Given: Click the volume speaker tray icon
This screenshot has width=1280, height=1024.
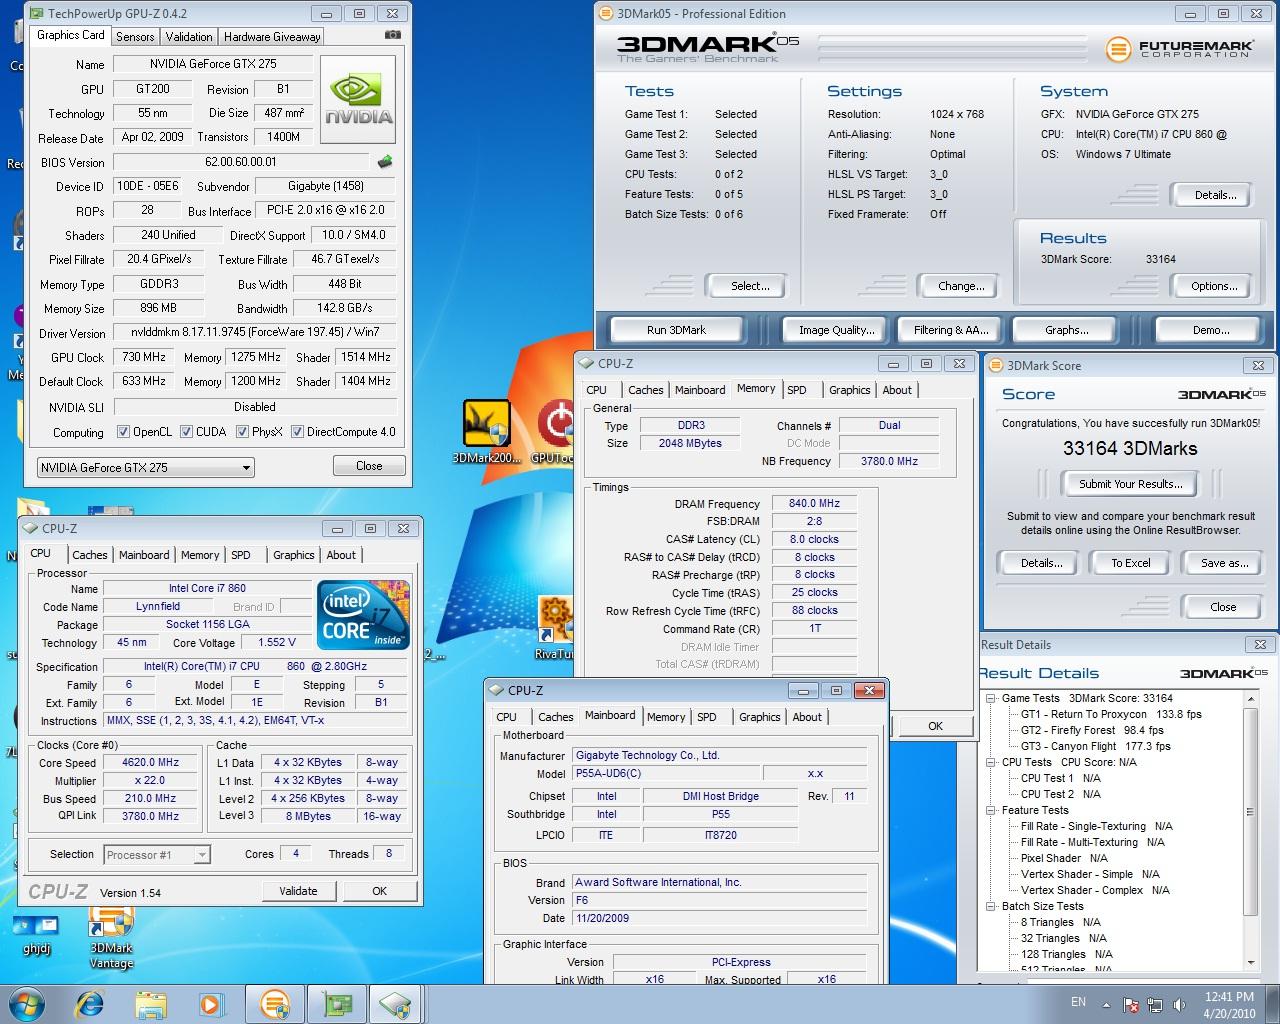Looking at the screenshot, I should pyautogui.click(x=1179, y=1005).
